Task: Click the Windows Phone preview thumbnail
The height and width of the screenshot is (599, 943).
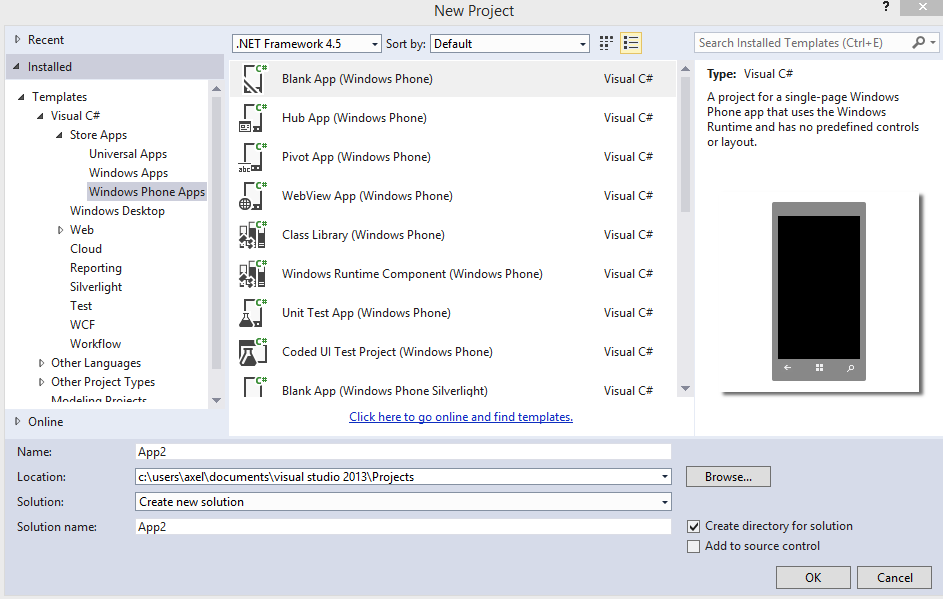Action: [819, 292]
